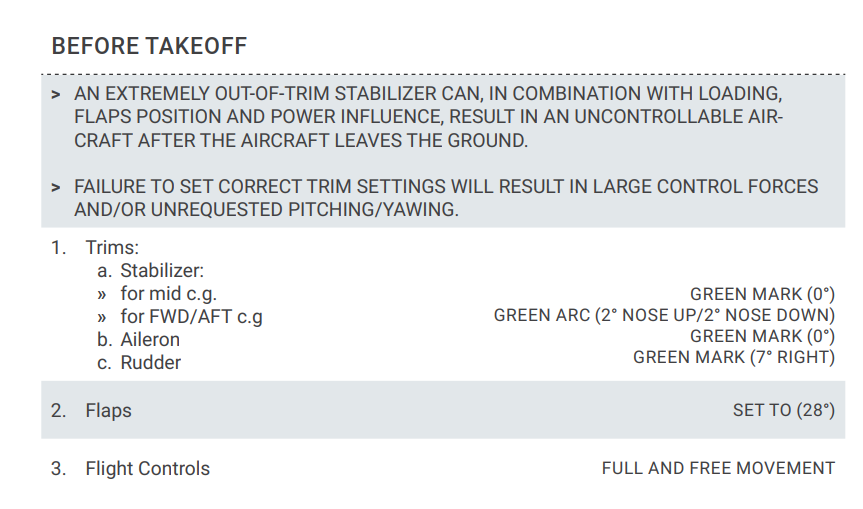
Task: Select the 'for mid c.g.' line
Action: (168, 294)
